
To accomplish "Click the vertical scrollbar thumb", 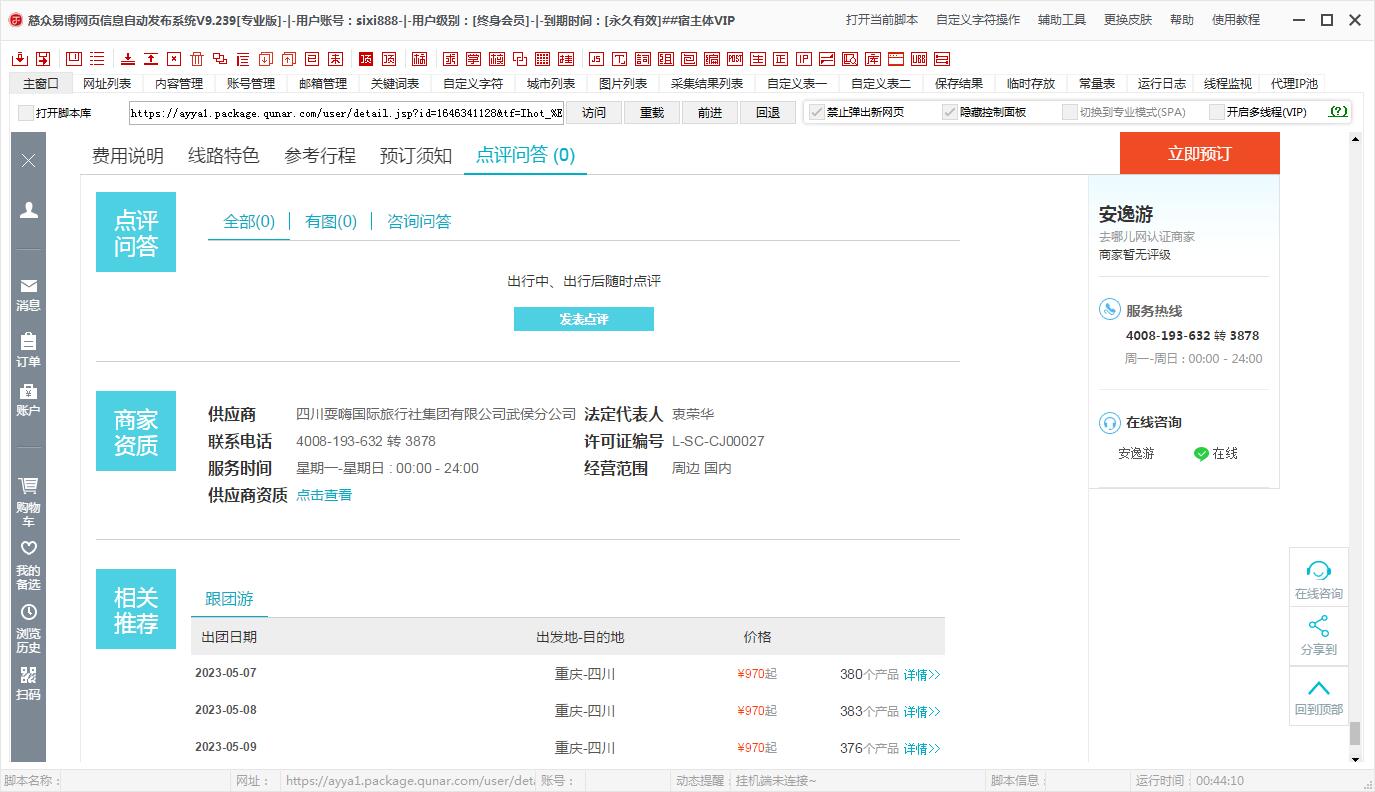I will click(x=1356, y=733).
